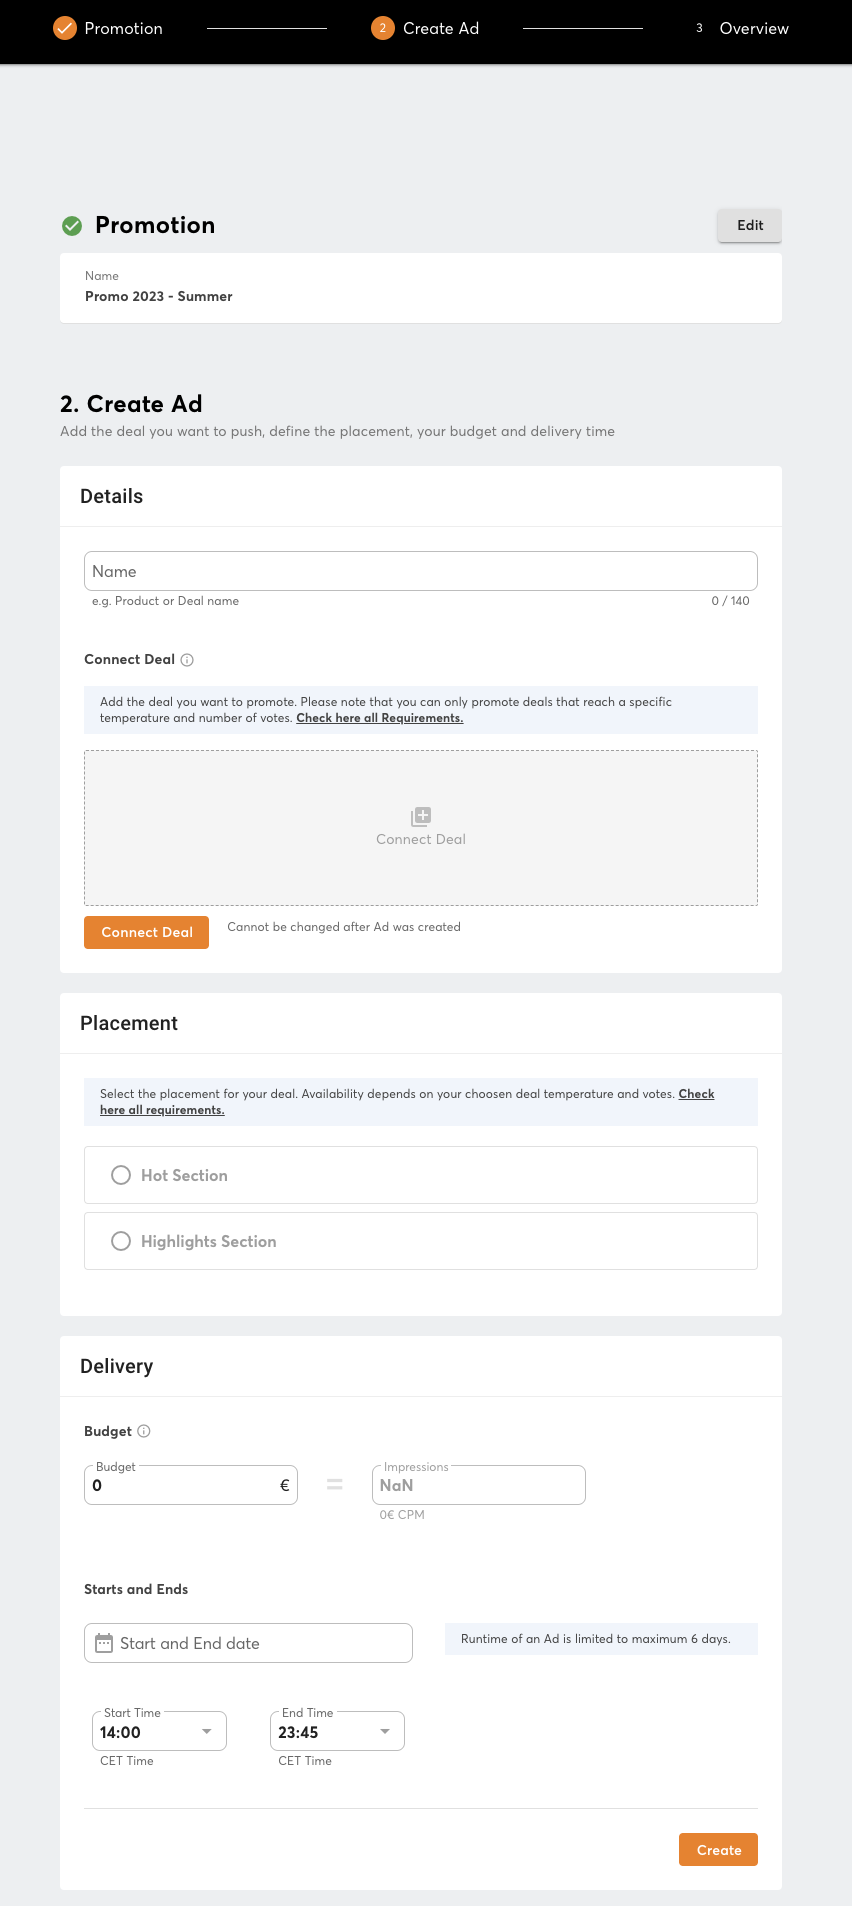The width and height of the screenshot is (852, 1906).
Task: Click the green Promotion completed checkmark
Action: click(x=72, y=226)
